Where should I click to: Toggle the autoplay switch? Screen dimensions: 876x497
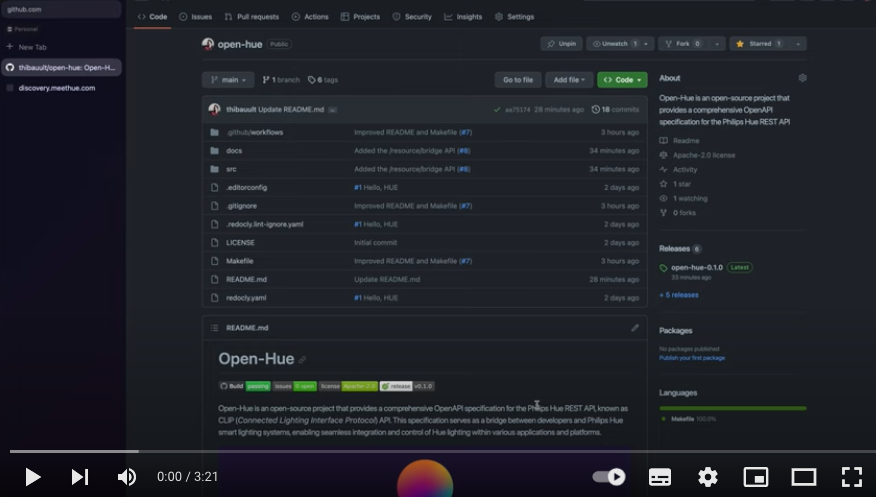[609, 477]
